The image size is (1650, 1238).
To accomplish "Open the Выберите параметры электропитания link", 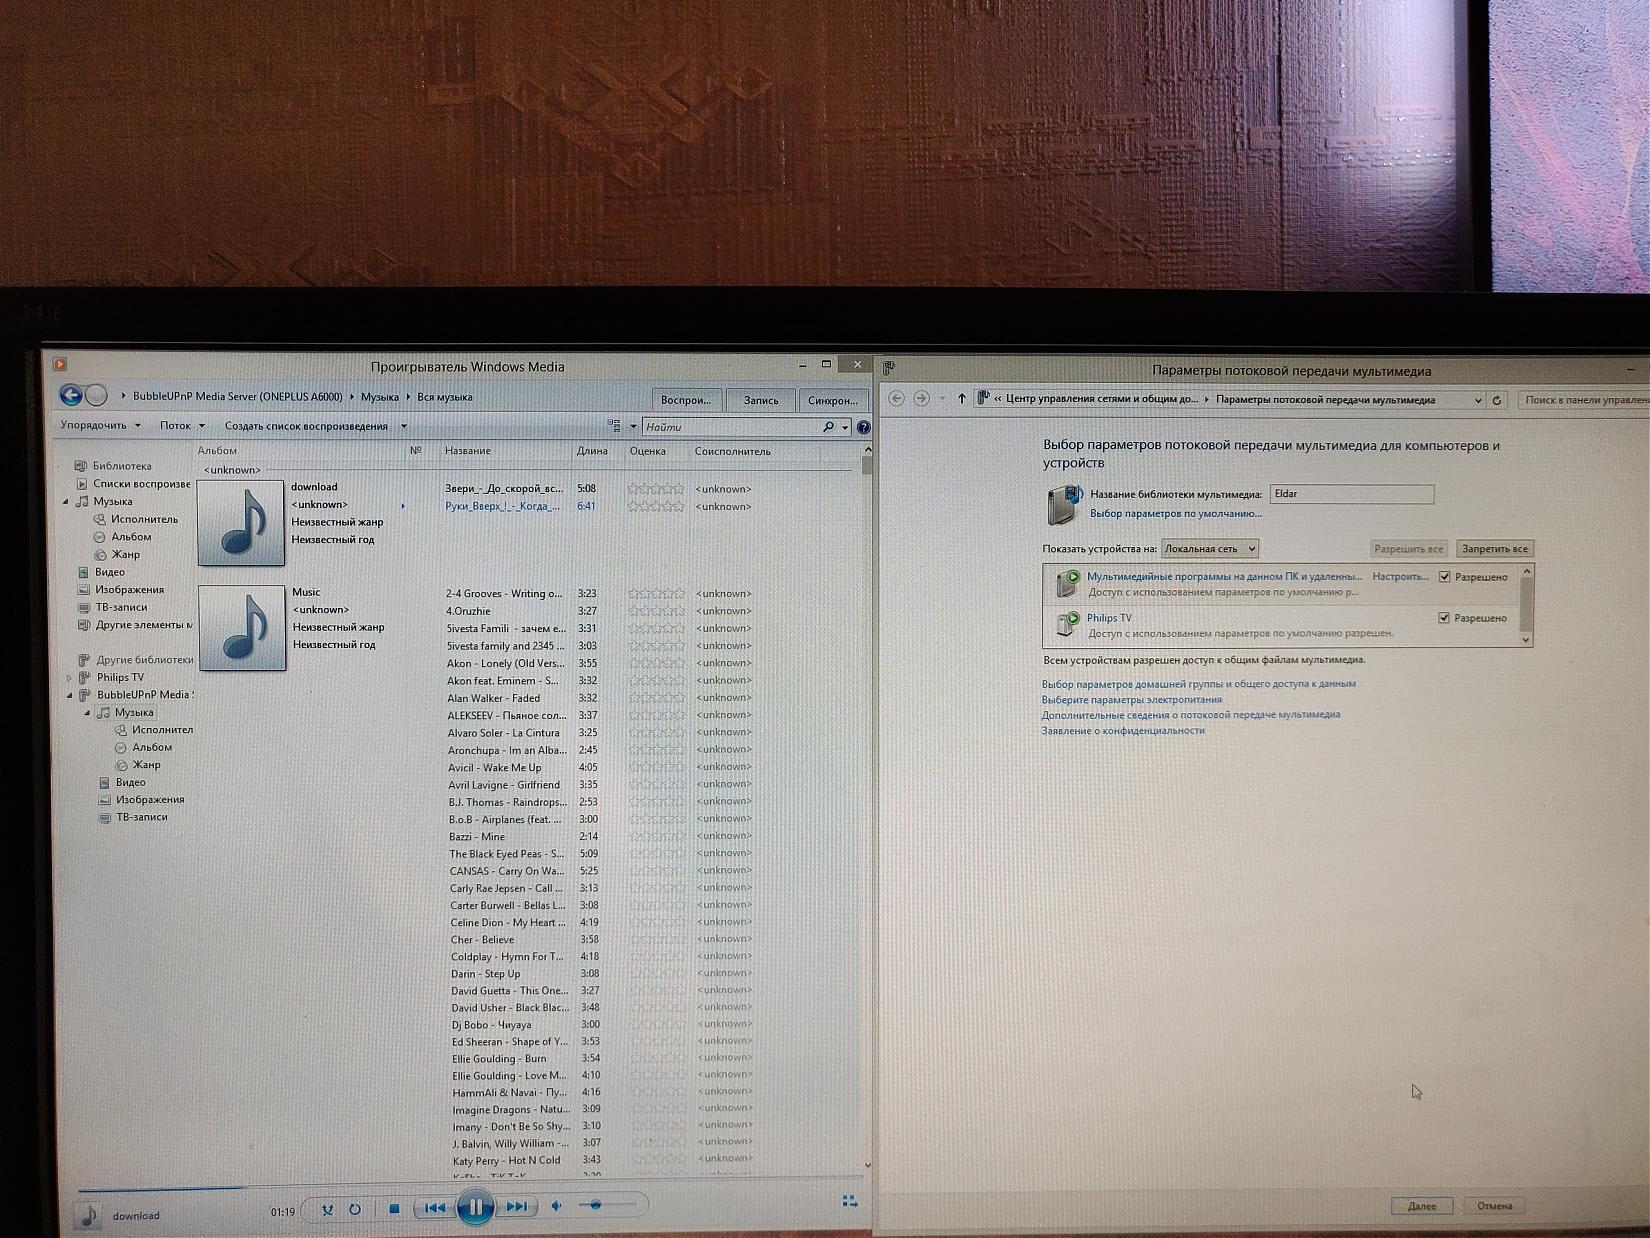I will [1131, 700].
